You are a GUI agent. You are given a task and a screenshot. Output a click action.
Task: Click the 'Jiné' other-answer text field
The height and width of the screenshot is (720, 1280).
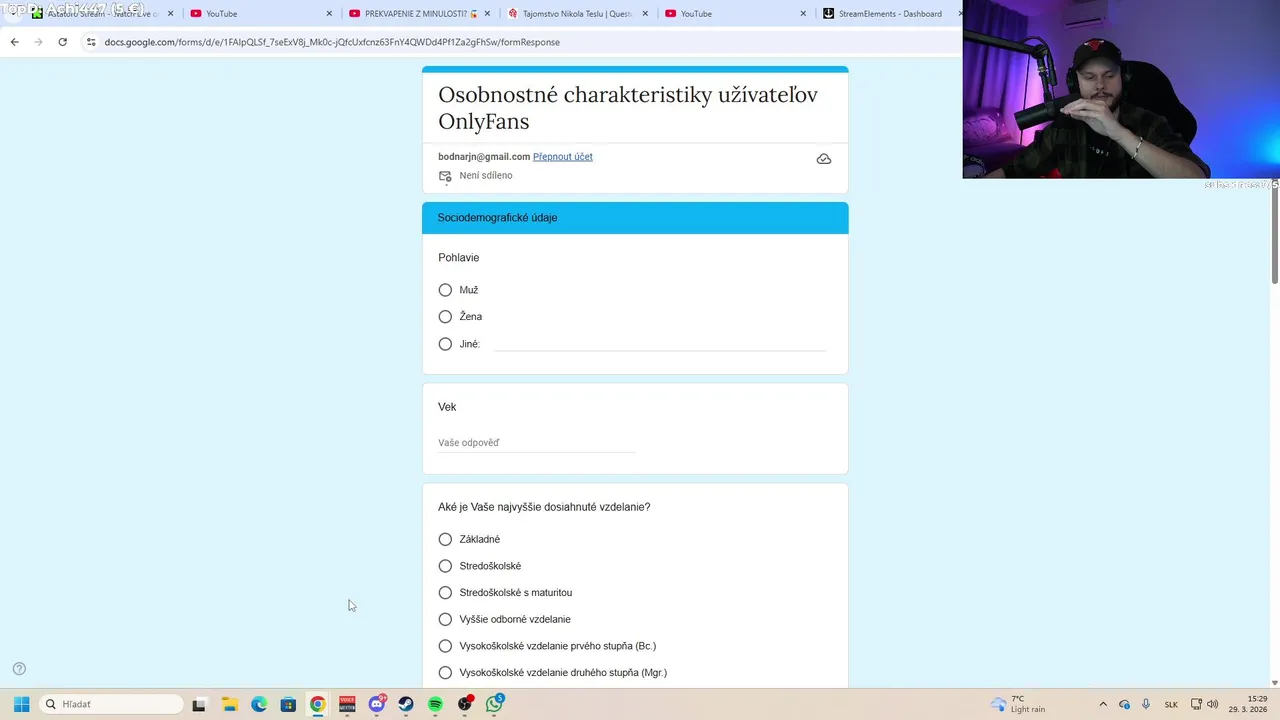pos(660,344)
